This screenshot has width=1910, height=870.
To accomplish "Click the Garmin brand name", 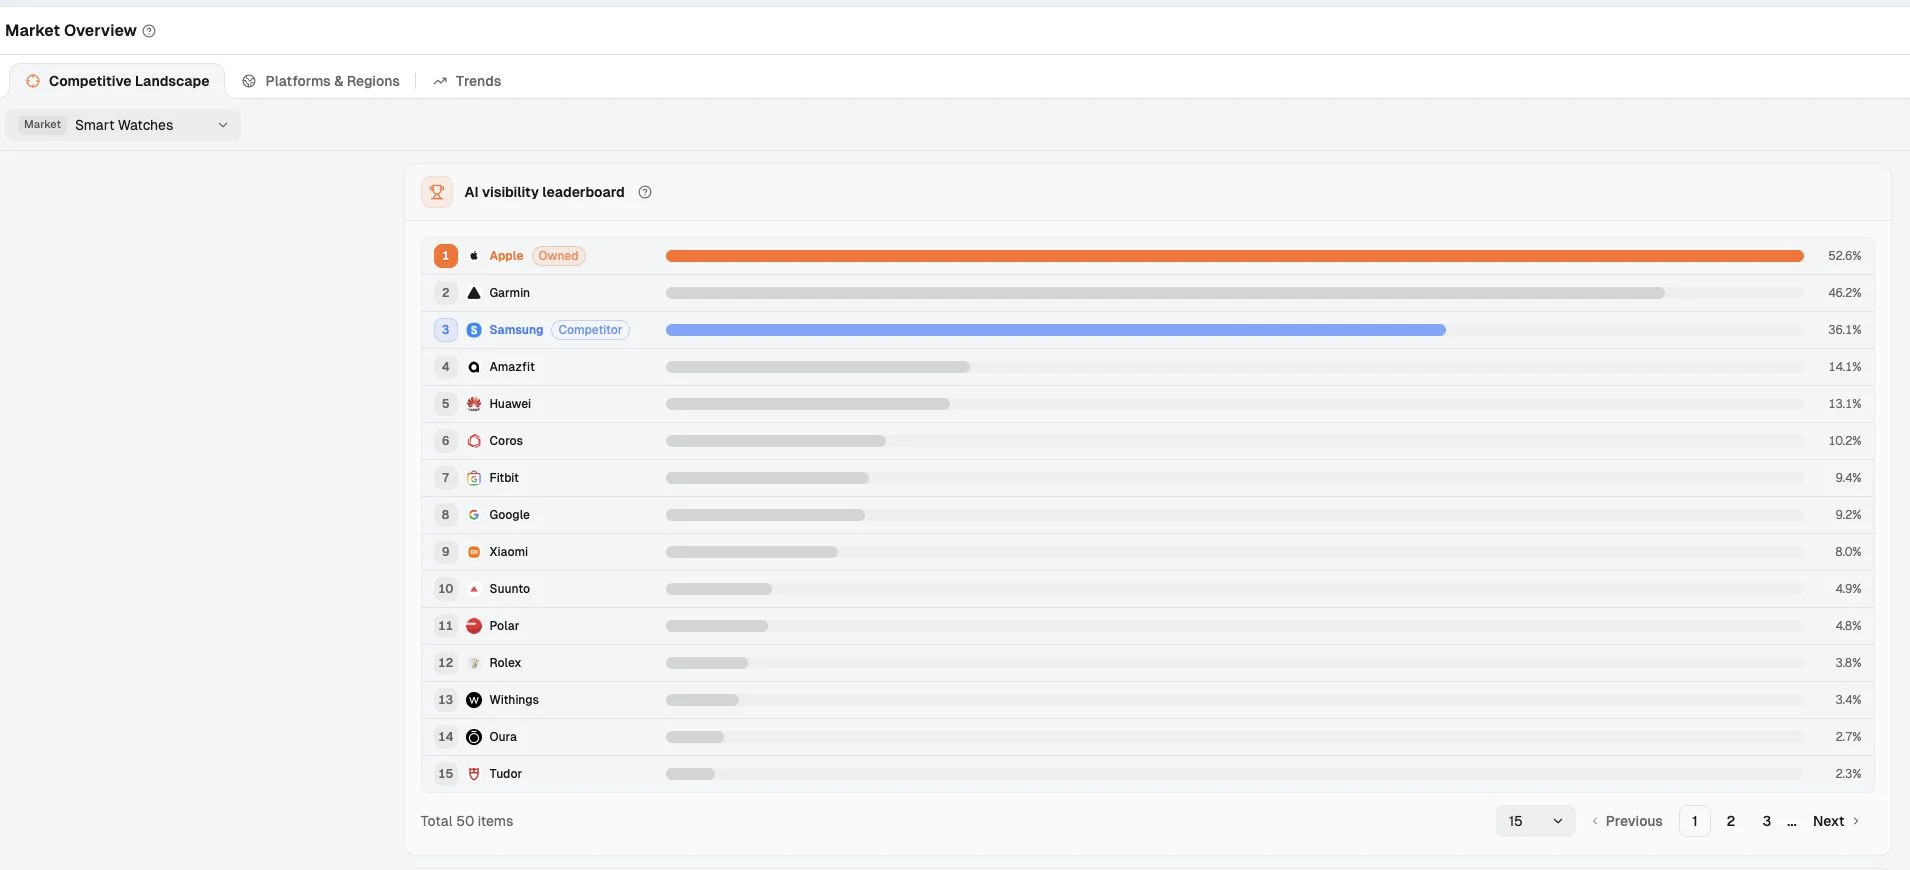I will pyautogui.click(x=509, y=293).
